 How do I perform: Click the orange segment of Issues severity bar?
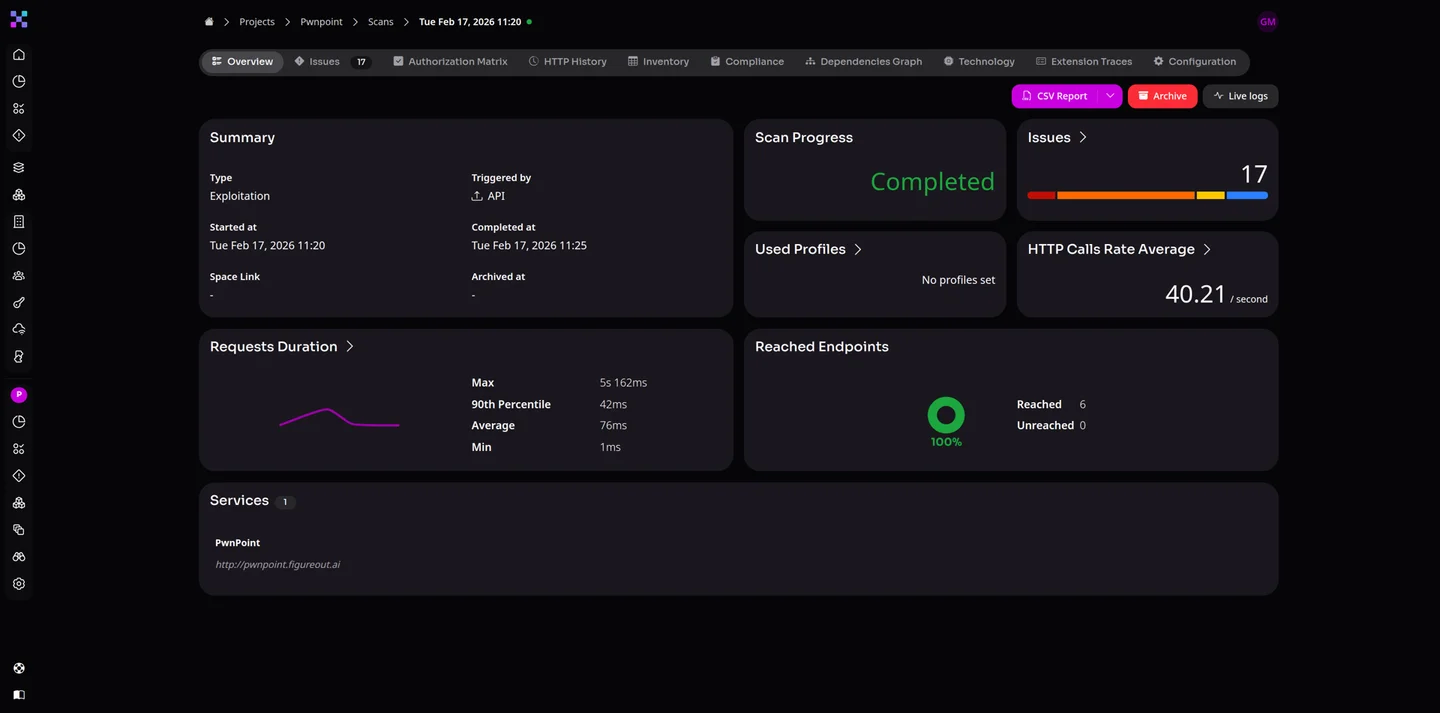pyautogui.click(x=1125, y=196)
